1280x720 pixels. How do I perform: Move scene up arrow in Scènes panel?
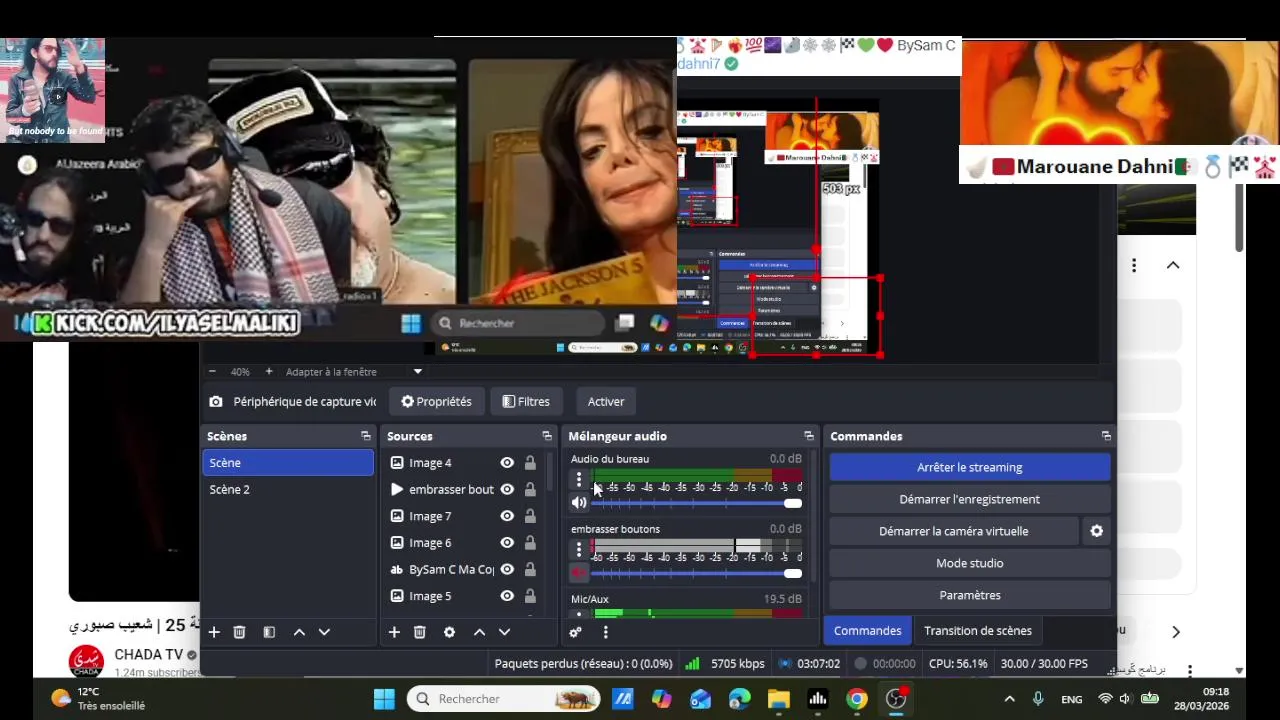(299, 632)
